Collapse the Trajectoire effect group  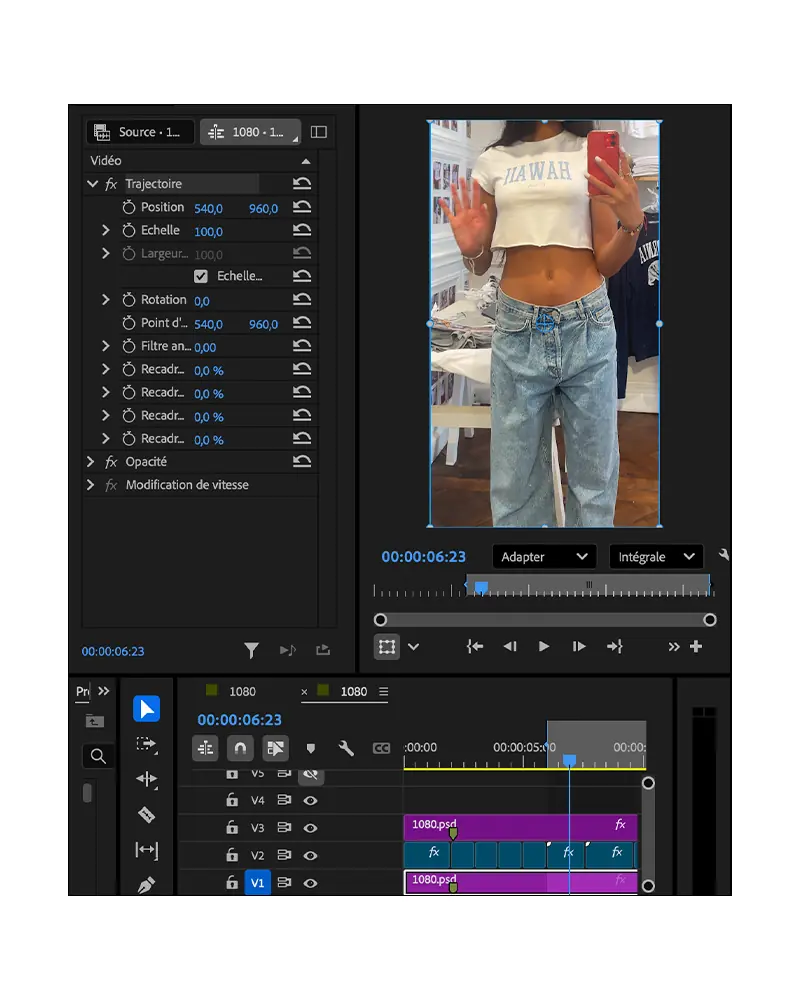click(93, 184)
